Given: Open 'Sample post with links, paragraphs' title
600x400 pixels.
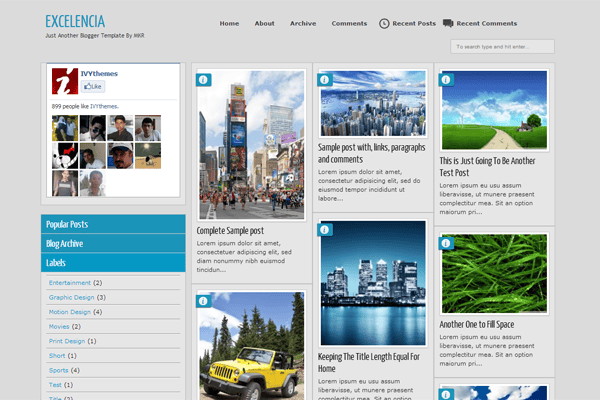Looking at the screenshot, I should click(x=372, y=153).
